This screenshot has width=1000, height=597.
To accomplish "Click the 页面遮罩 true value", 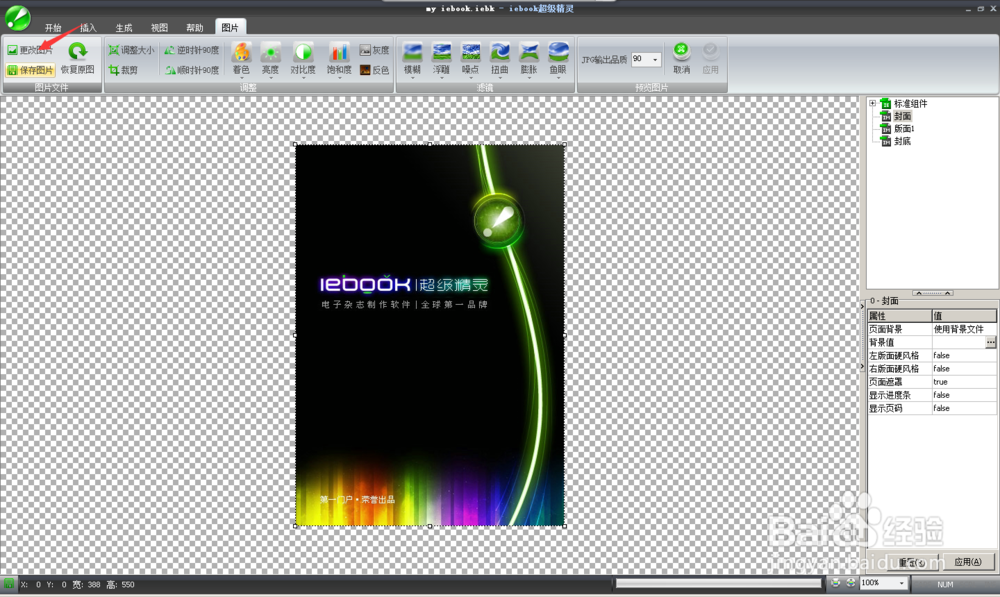I will point(964,382).
